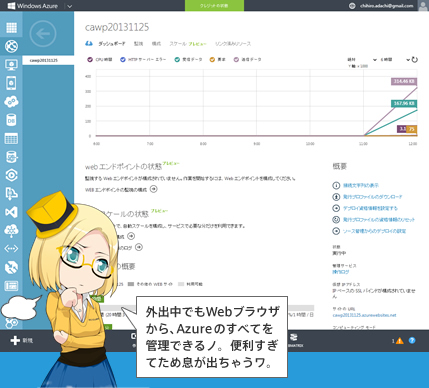Open Traffic Manager icon in sidebar
The width and height of the screenshot is (429, 388).
(x=11, y=267)
